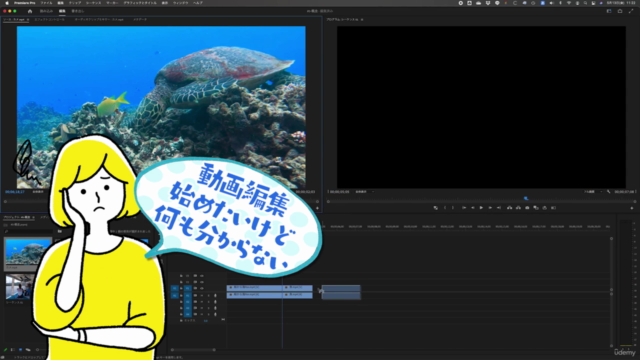Open the Home screen icon
Screen dimensions: 640x360
(30, 11)
